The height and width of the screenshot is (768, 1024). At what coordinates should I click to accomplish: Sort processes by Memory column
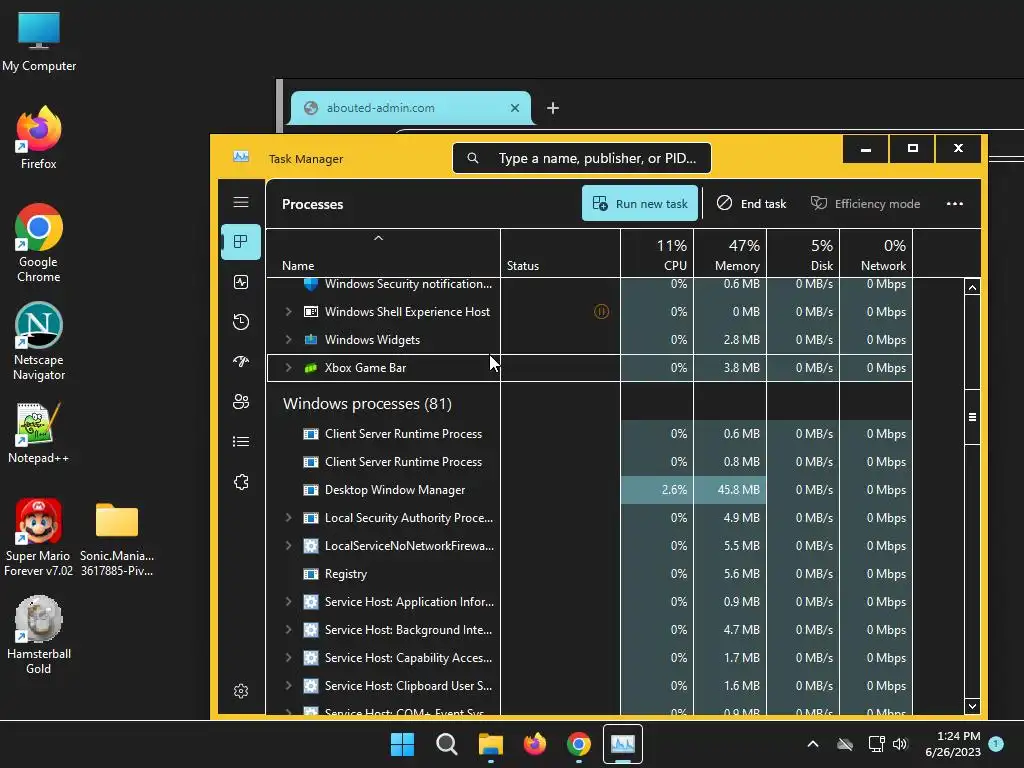pyautogui.click(x=730, y=253)
